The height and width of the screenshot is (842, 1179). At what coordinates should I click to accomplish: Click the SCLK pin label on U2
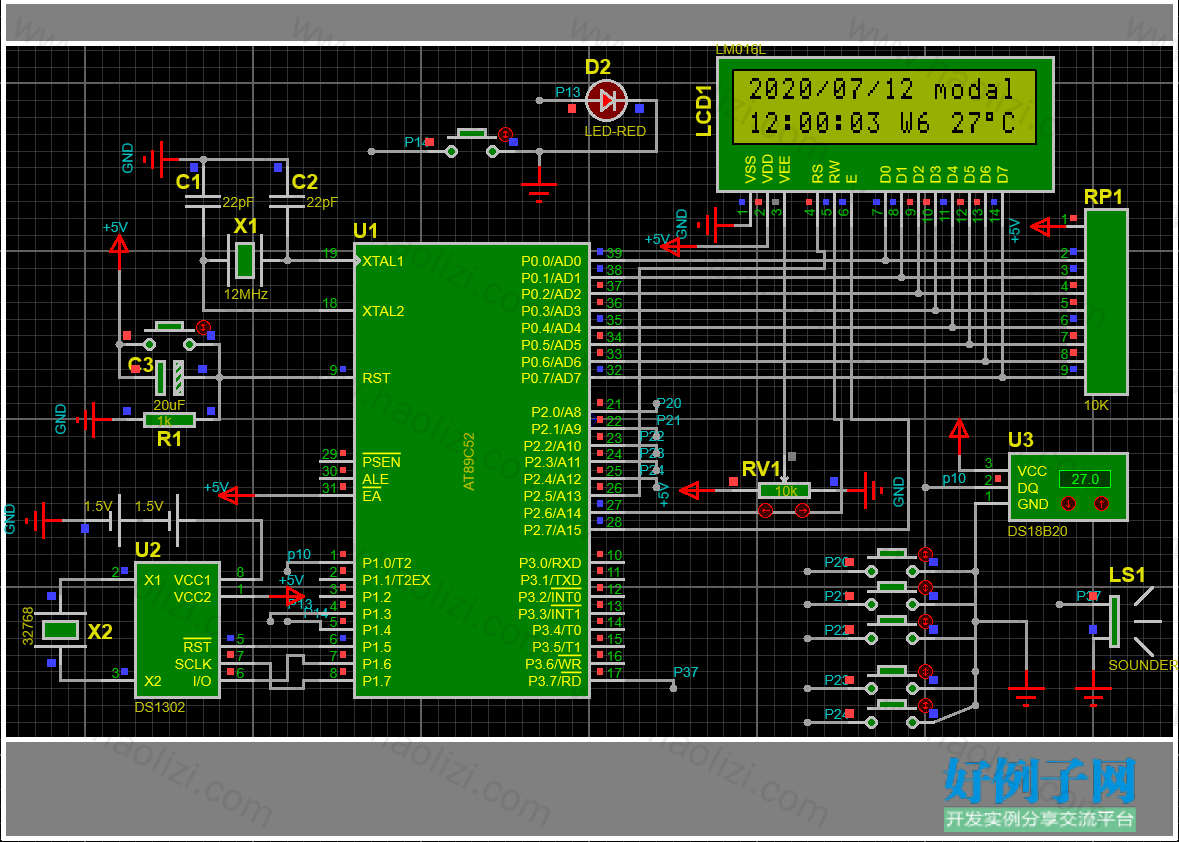point(193,664)
